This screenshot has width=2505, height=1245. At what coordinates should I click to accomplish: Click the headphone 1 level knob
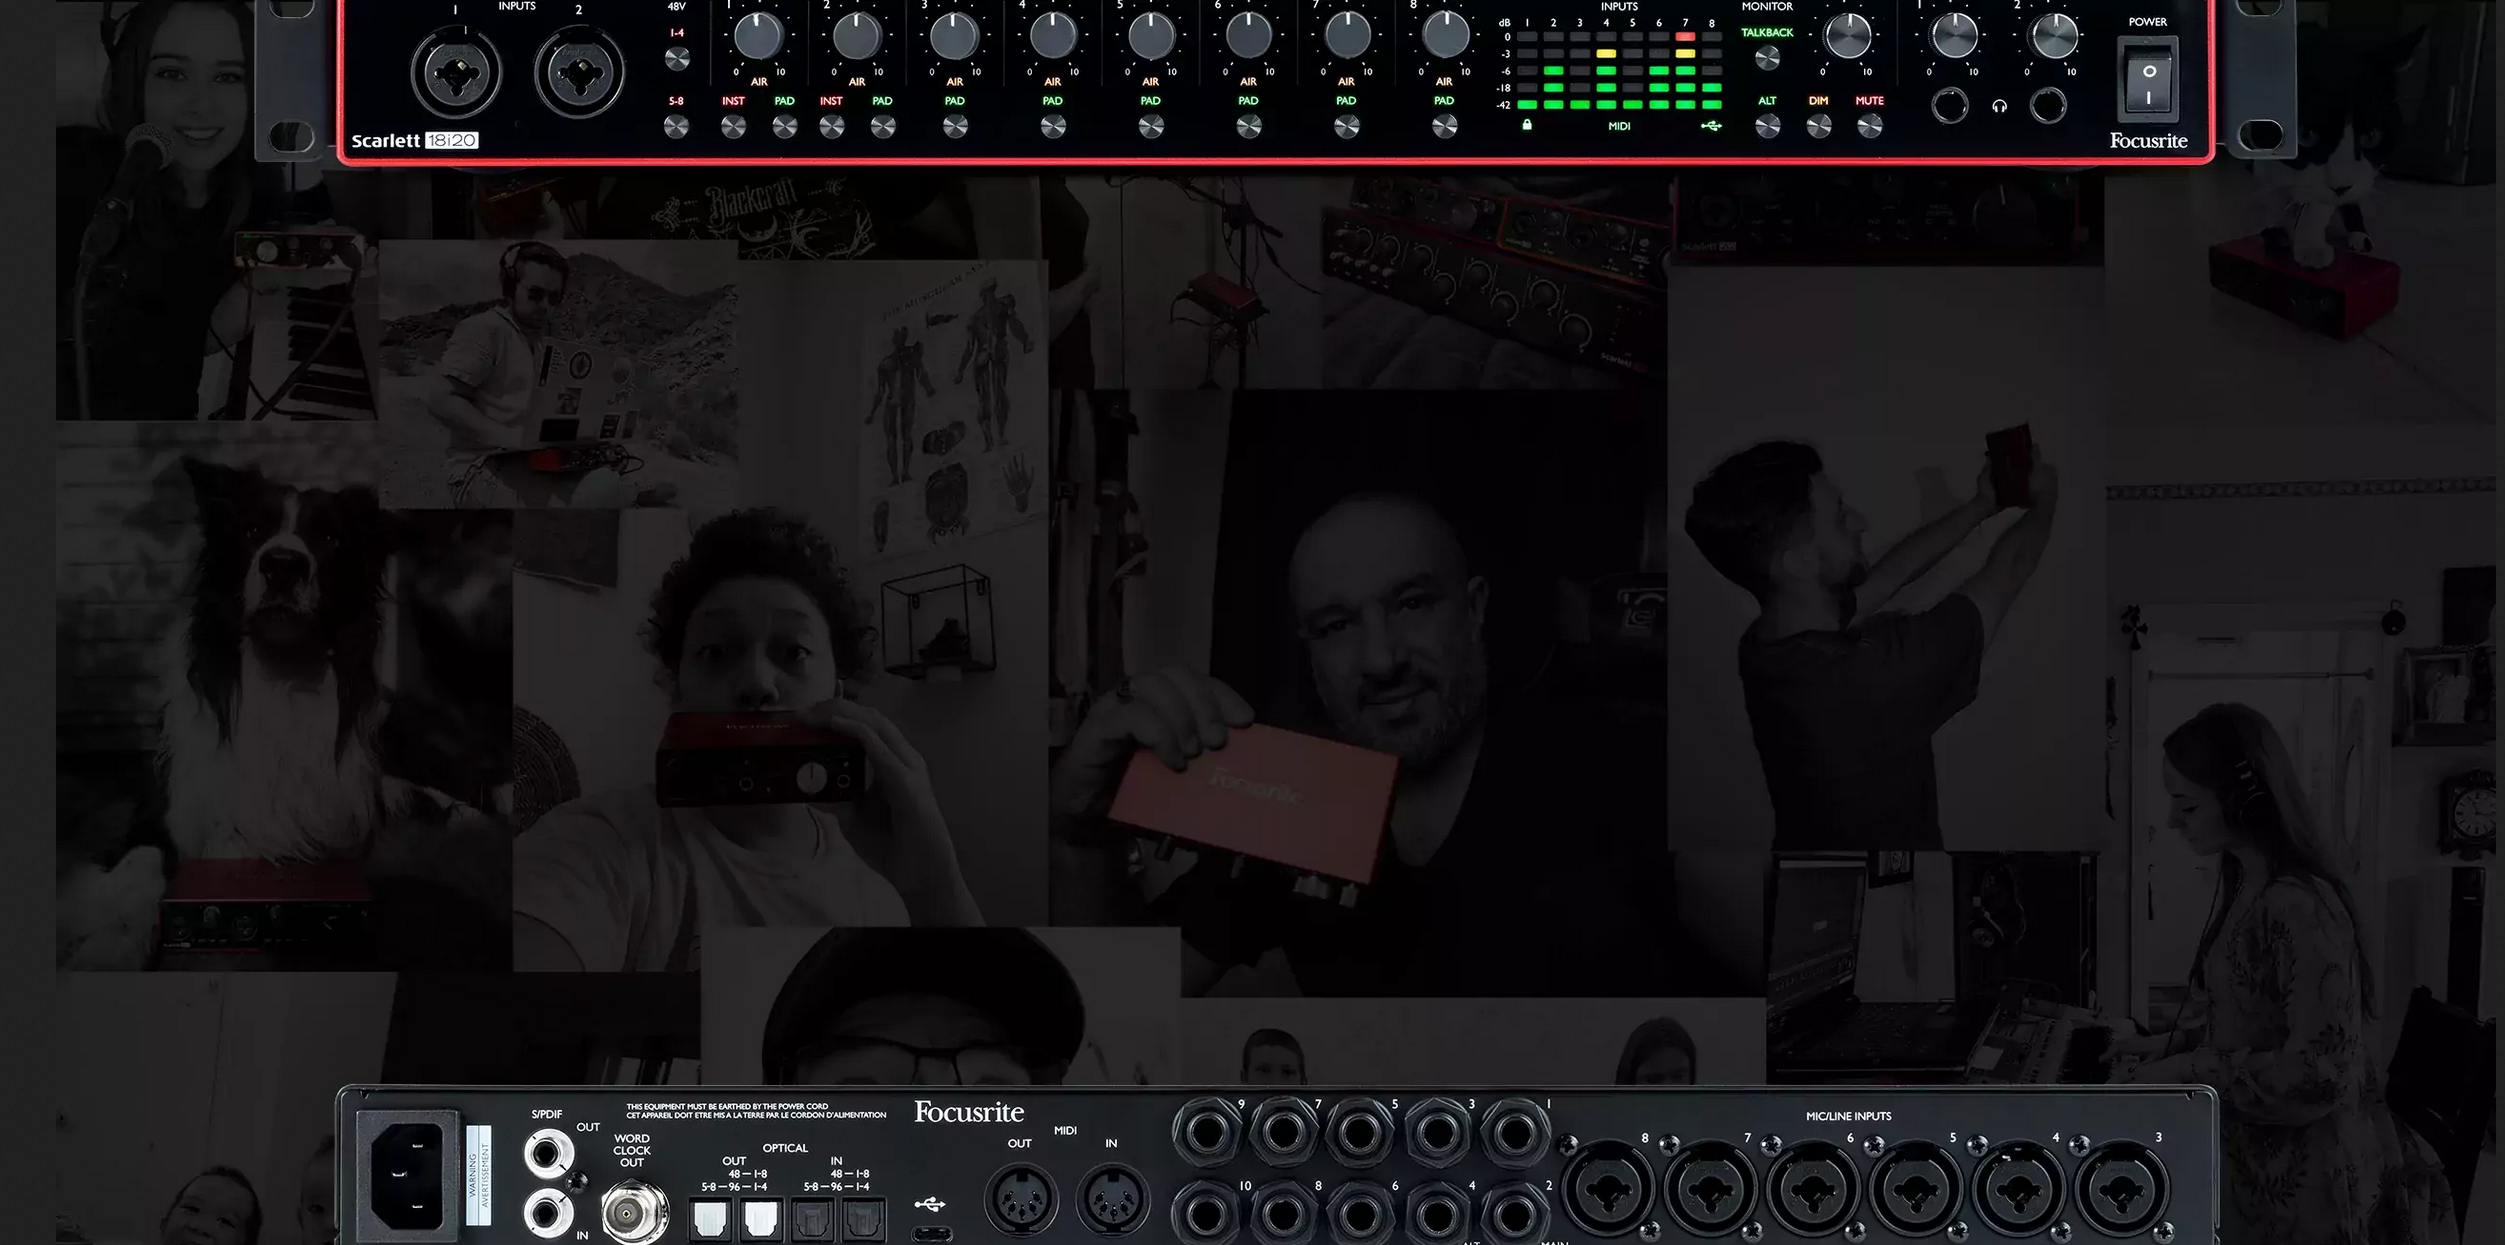point(1953,36)
